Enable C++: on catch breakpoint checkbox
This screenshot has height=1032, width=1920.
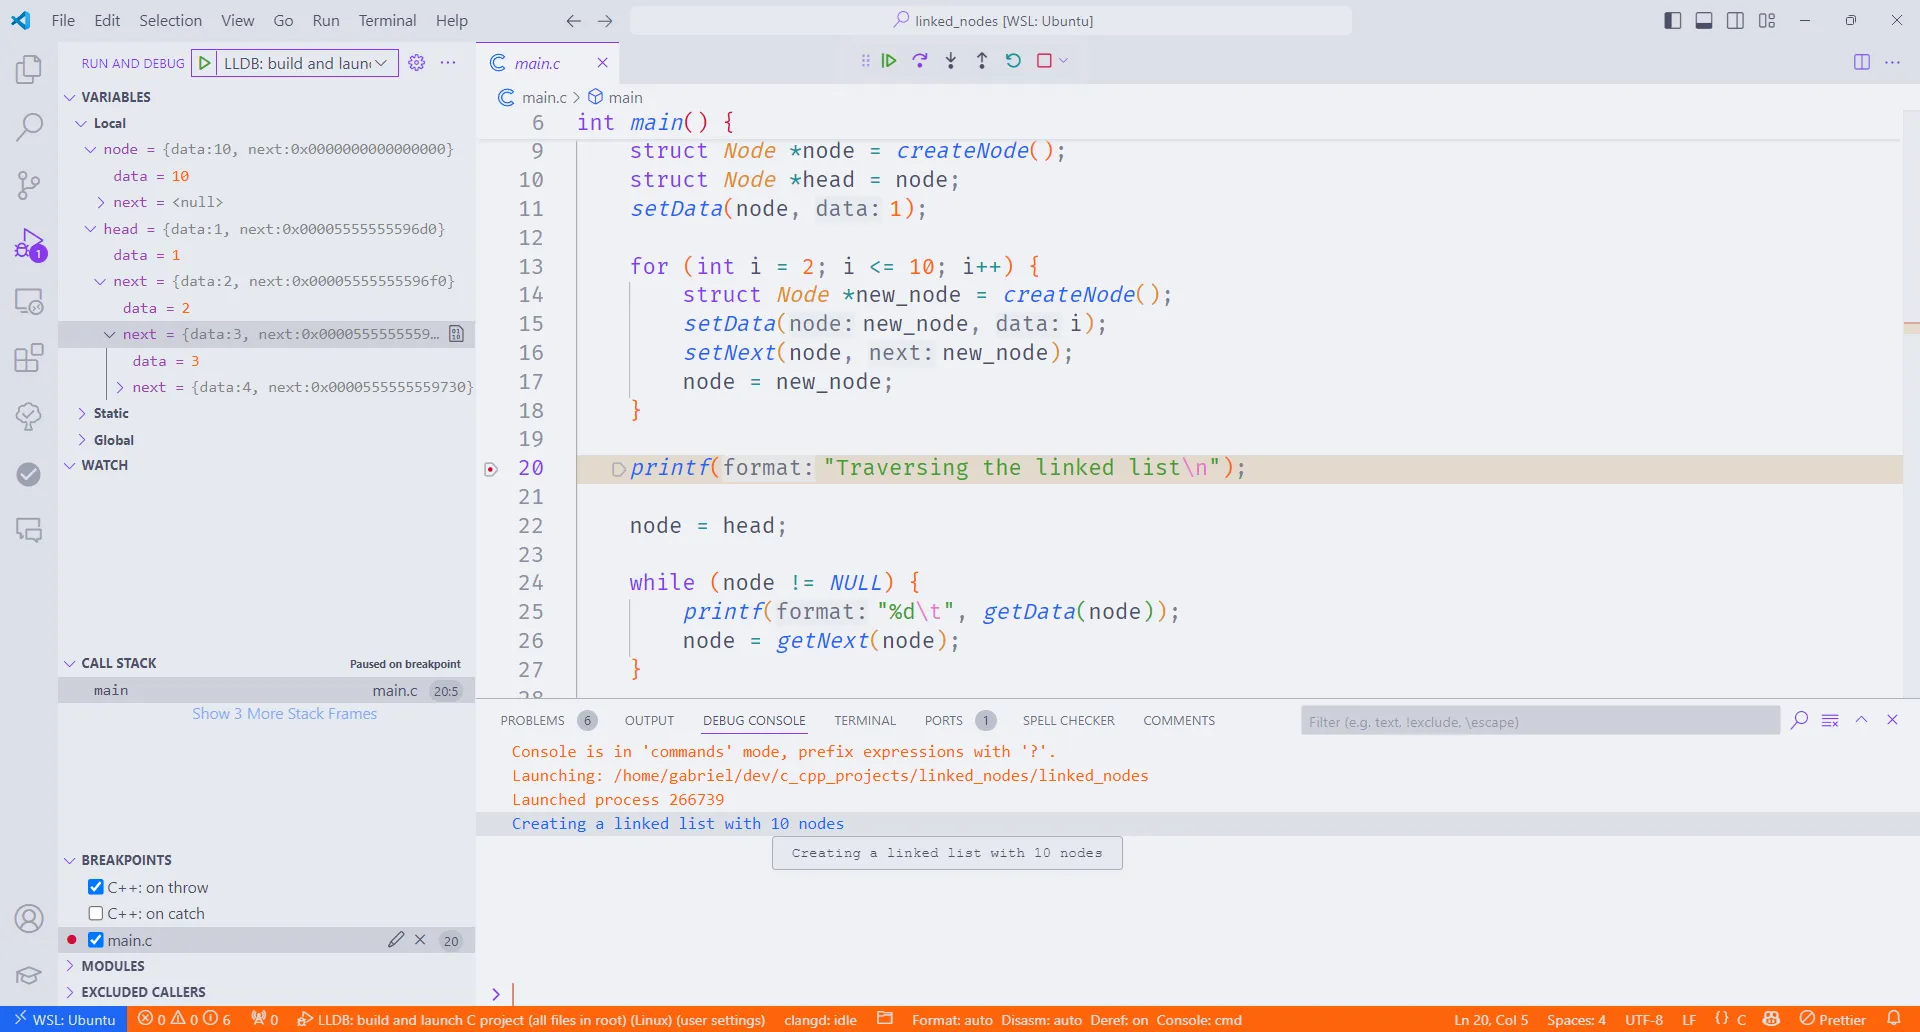coord(96,913)
